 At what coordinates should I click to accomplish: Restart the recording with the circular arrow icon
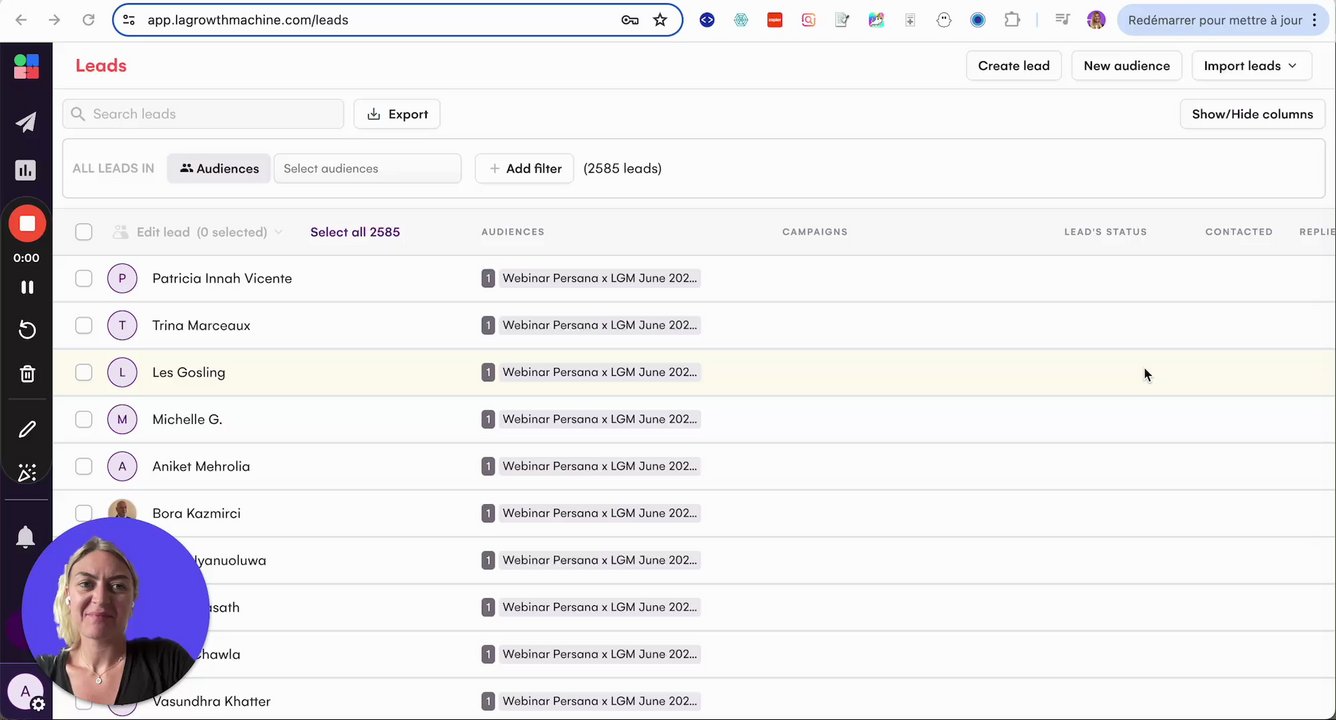[x=27, y=330]
